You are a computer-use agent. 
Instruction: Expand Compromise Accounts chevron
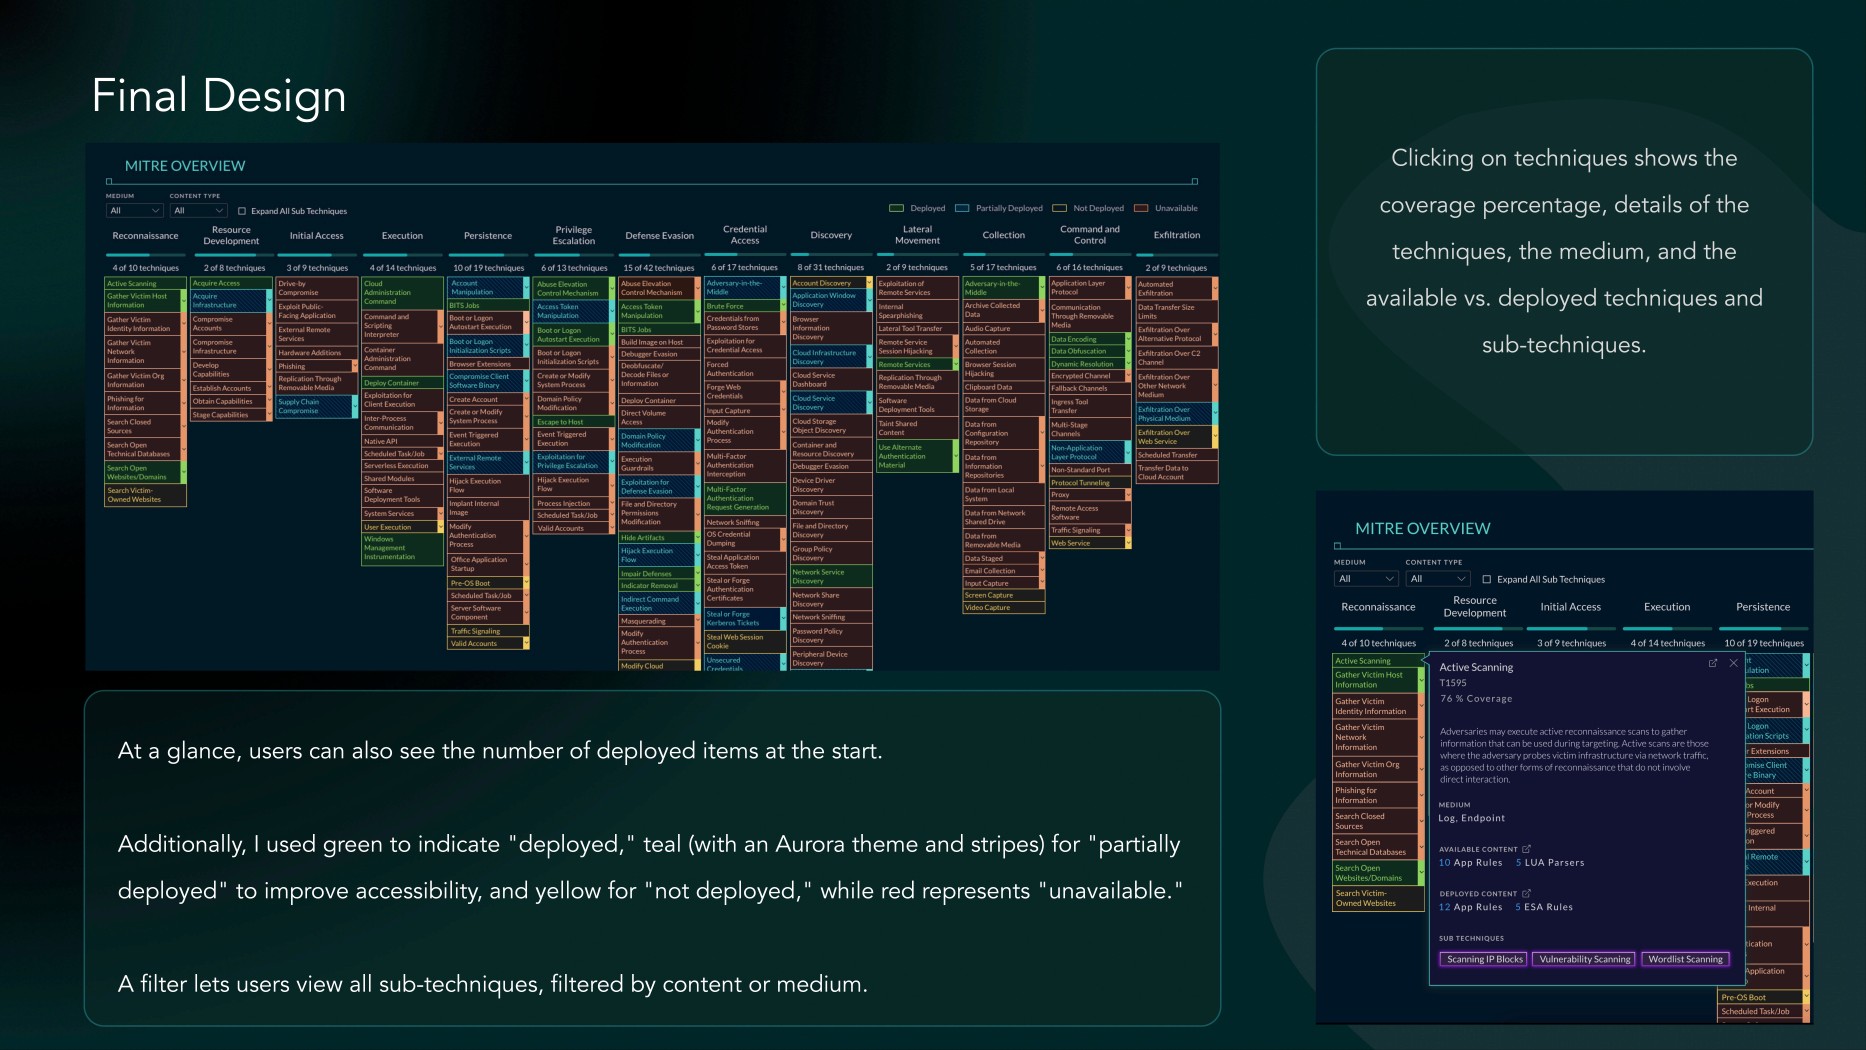coord(269,324)
